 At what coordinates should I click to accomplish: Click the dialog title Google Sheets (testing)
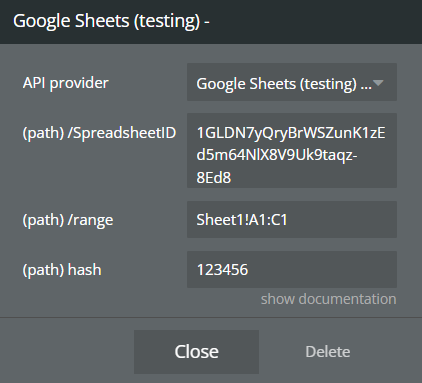(x=111, y=21)
